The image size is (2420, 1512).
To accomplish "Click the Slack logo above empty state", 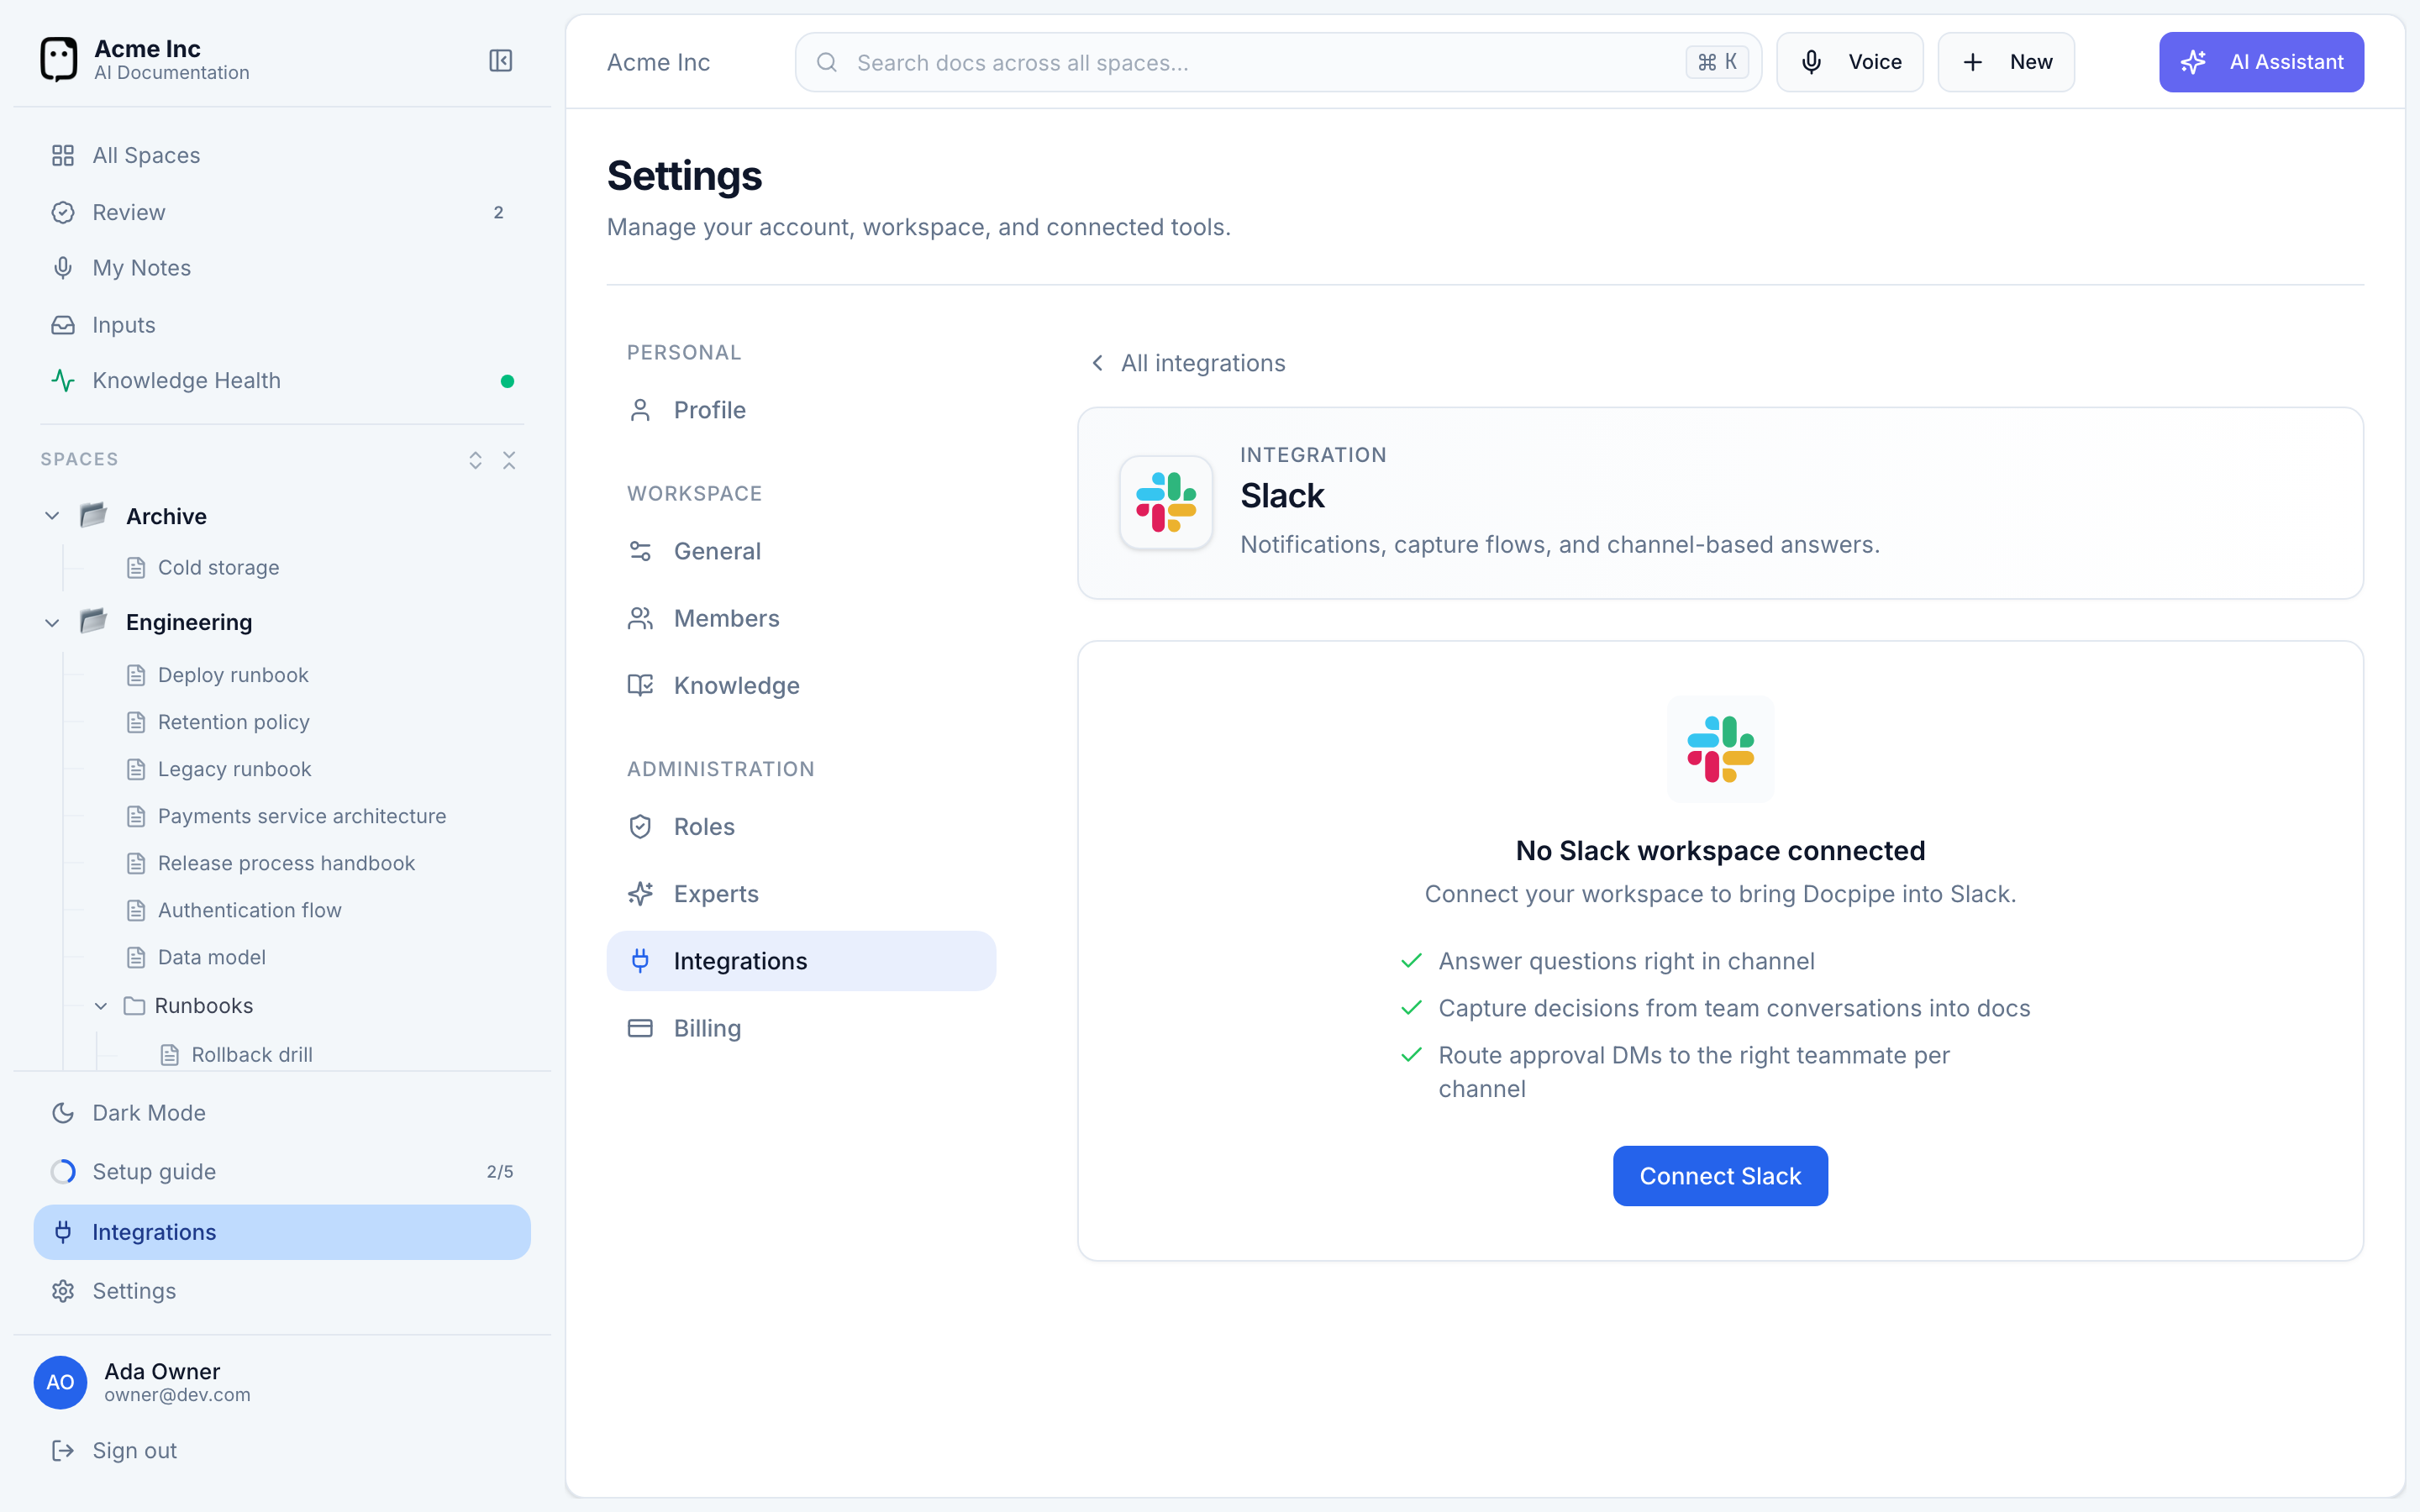I will click(x=1720, y=748).
